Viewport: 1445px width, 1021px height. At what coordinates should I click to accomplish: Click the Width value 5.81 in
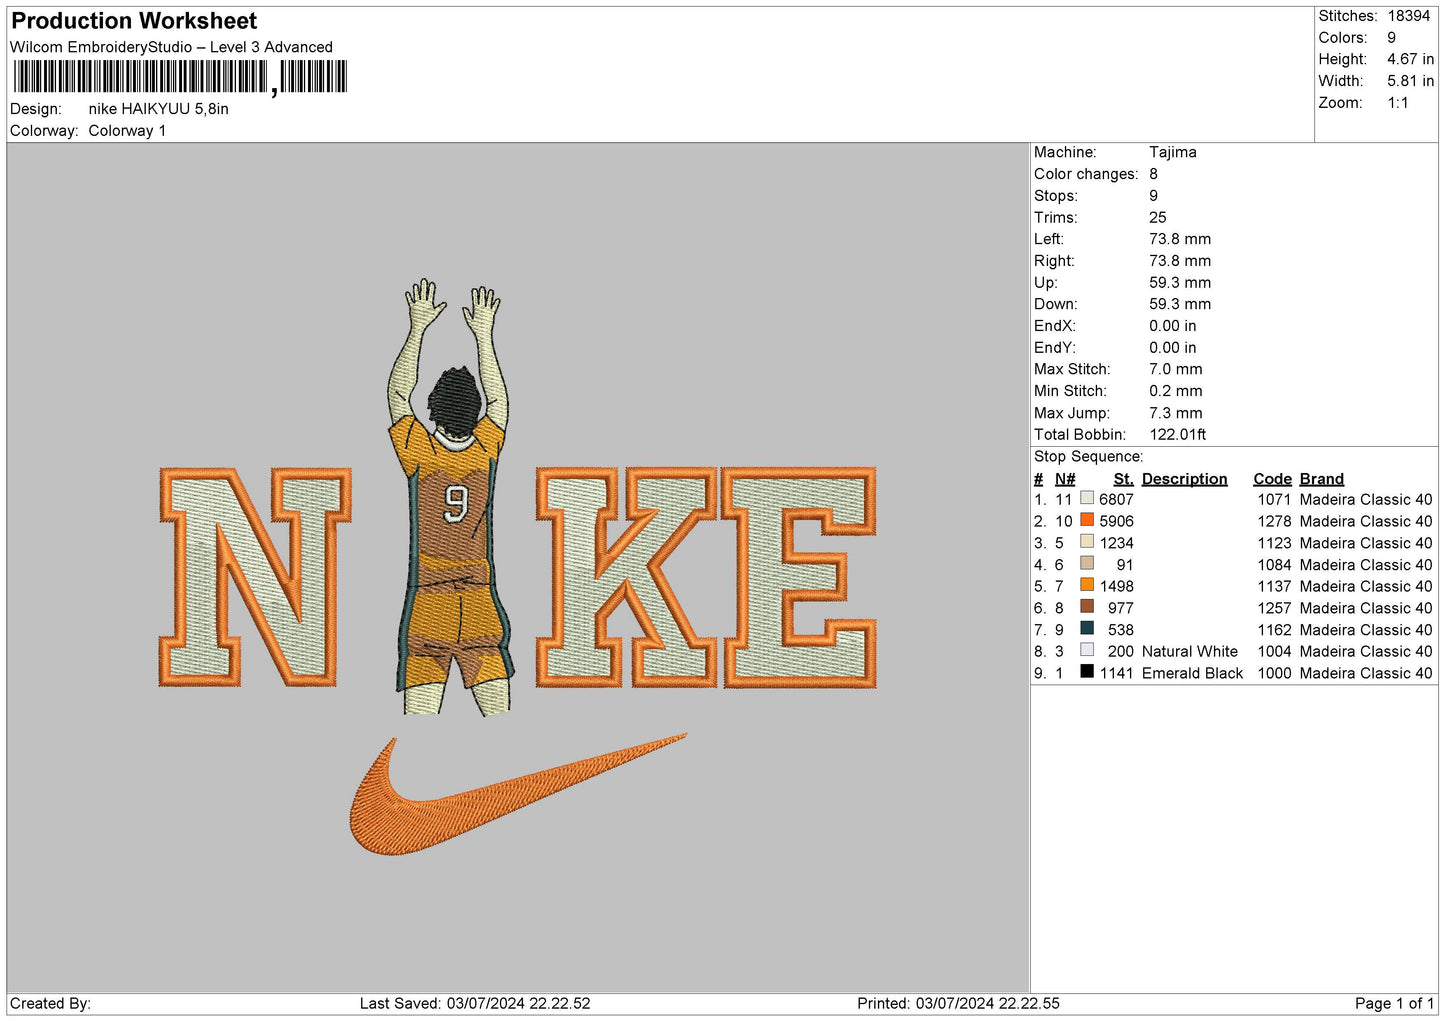[x=1410, y=81]
